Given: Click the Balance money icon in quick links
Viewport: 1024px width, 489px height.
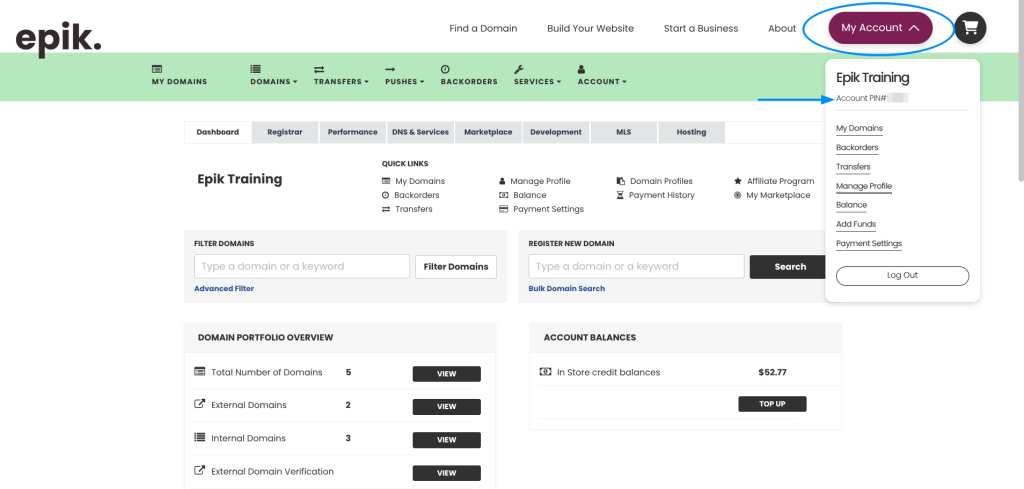Looking at the screenshot, I should pos(503,195).
